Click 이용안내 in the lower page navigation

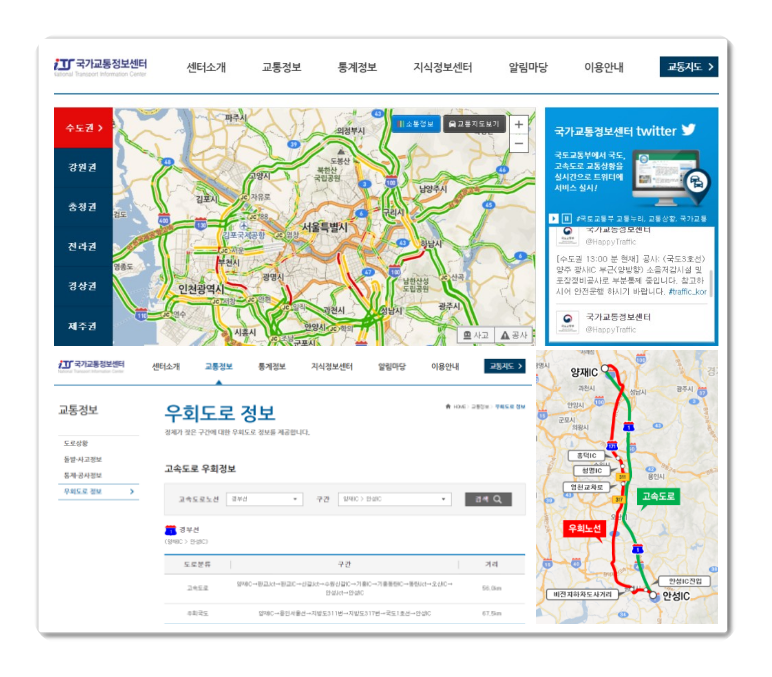click(x=445, y=366)
